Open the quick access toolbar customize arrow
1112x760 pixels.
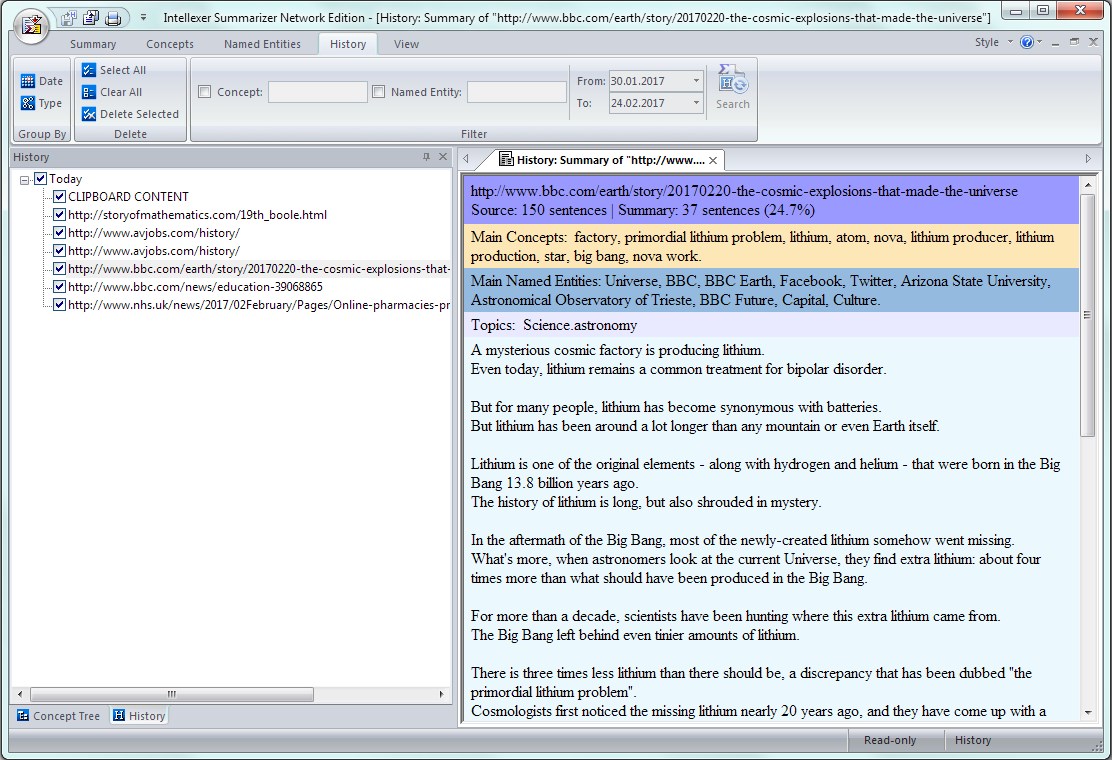coord(143,18)
